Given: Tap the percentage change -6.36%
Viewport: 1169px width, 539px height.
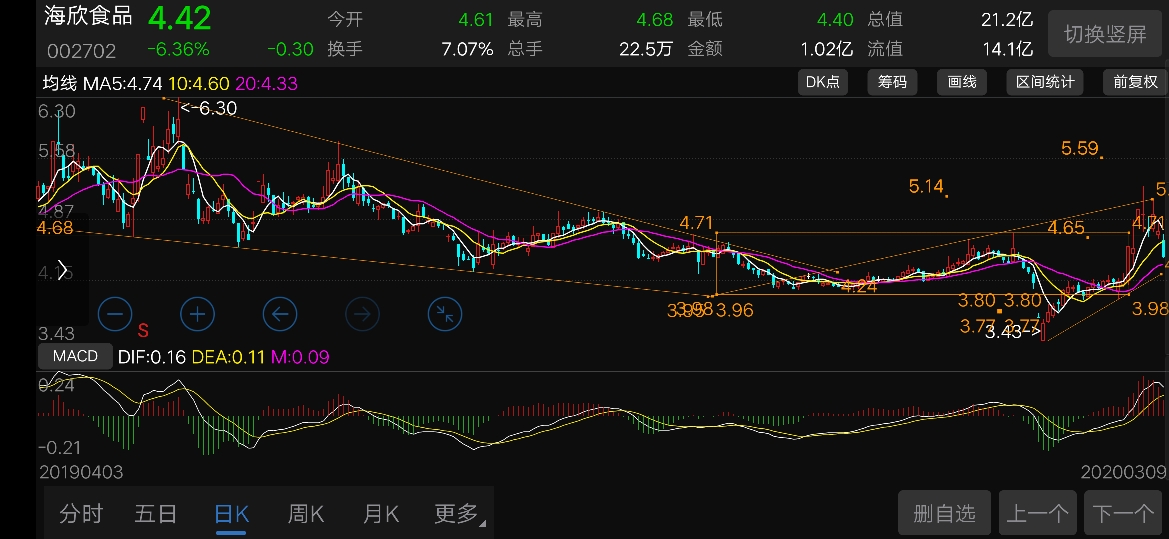Looking at the screenshot, I should (178, 49).
